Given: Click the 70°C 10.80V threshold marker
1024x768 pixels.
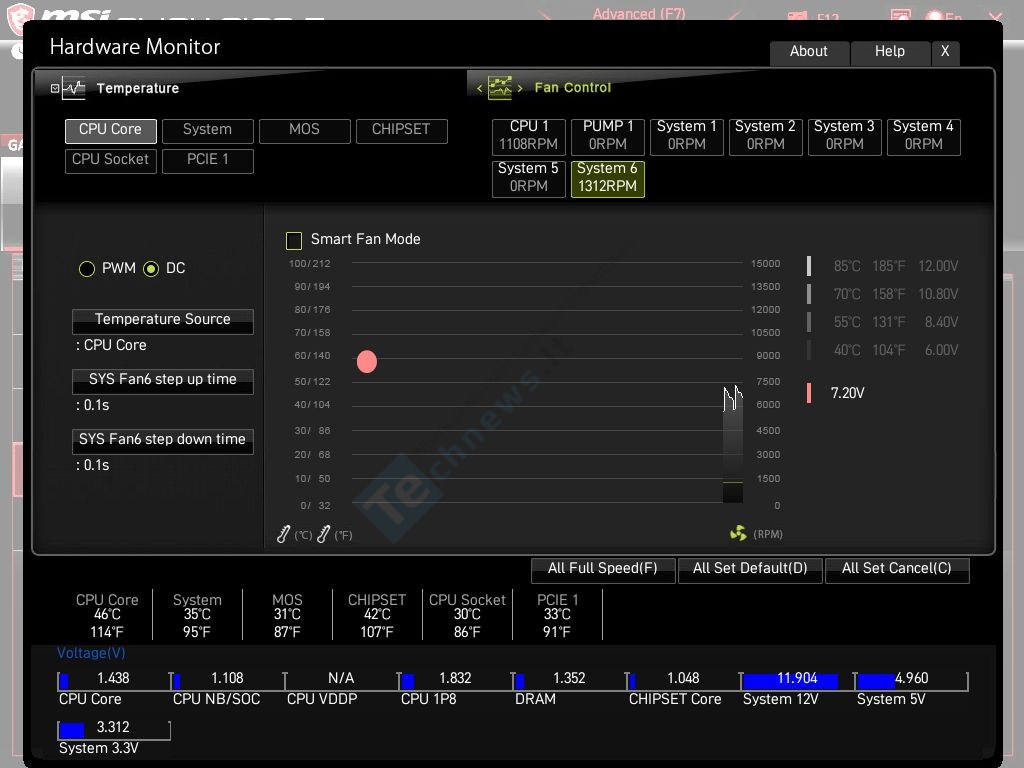Looking at the screenshot, I should coord(809,294).
